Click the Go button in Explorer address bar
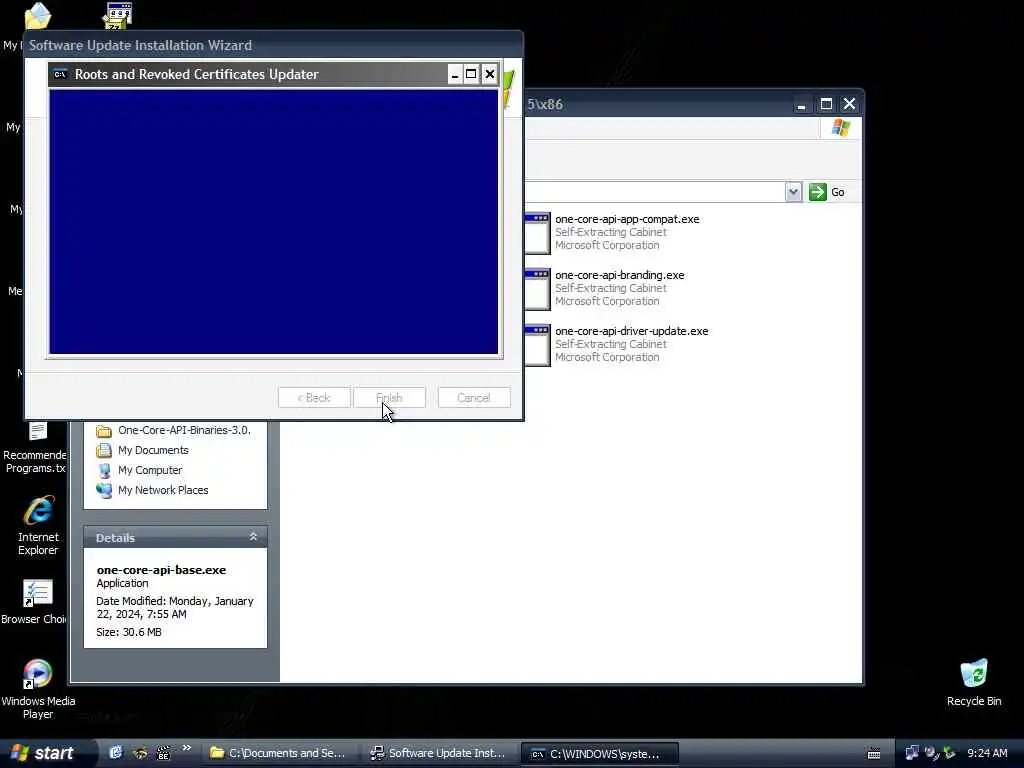 click(827, 192)
